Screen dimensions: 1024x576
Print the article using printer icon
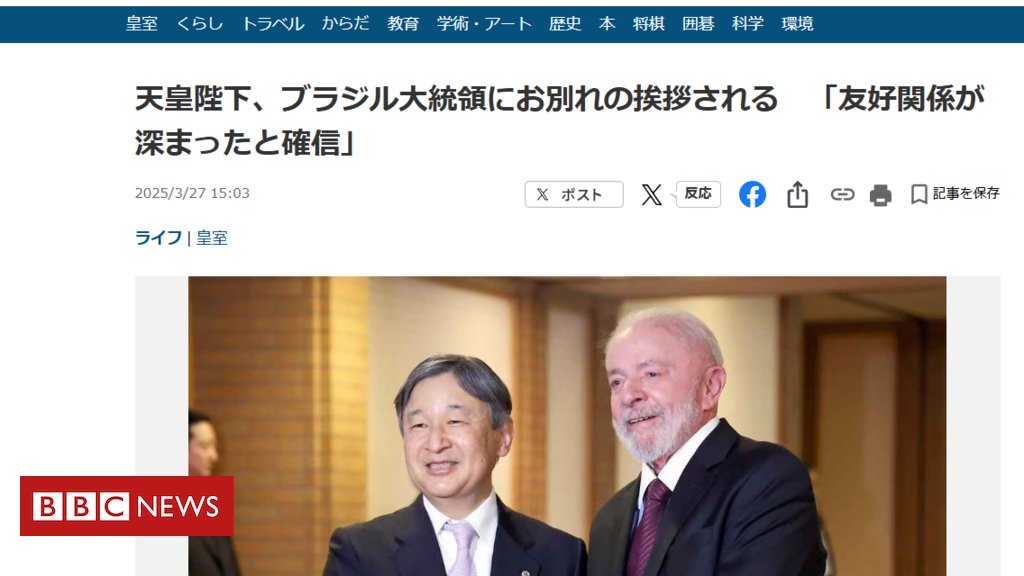coord(880,195)
